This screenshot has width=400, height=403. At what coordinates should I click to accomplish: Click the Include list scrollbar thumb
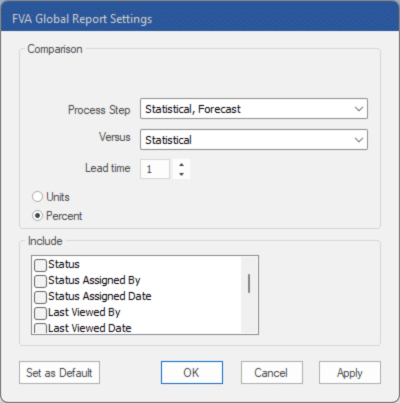tap(249, 283)
